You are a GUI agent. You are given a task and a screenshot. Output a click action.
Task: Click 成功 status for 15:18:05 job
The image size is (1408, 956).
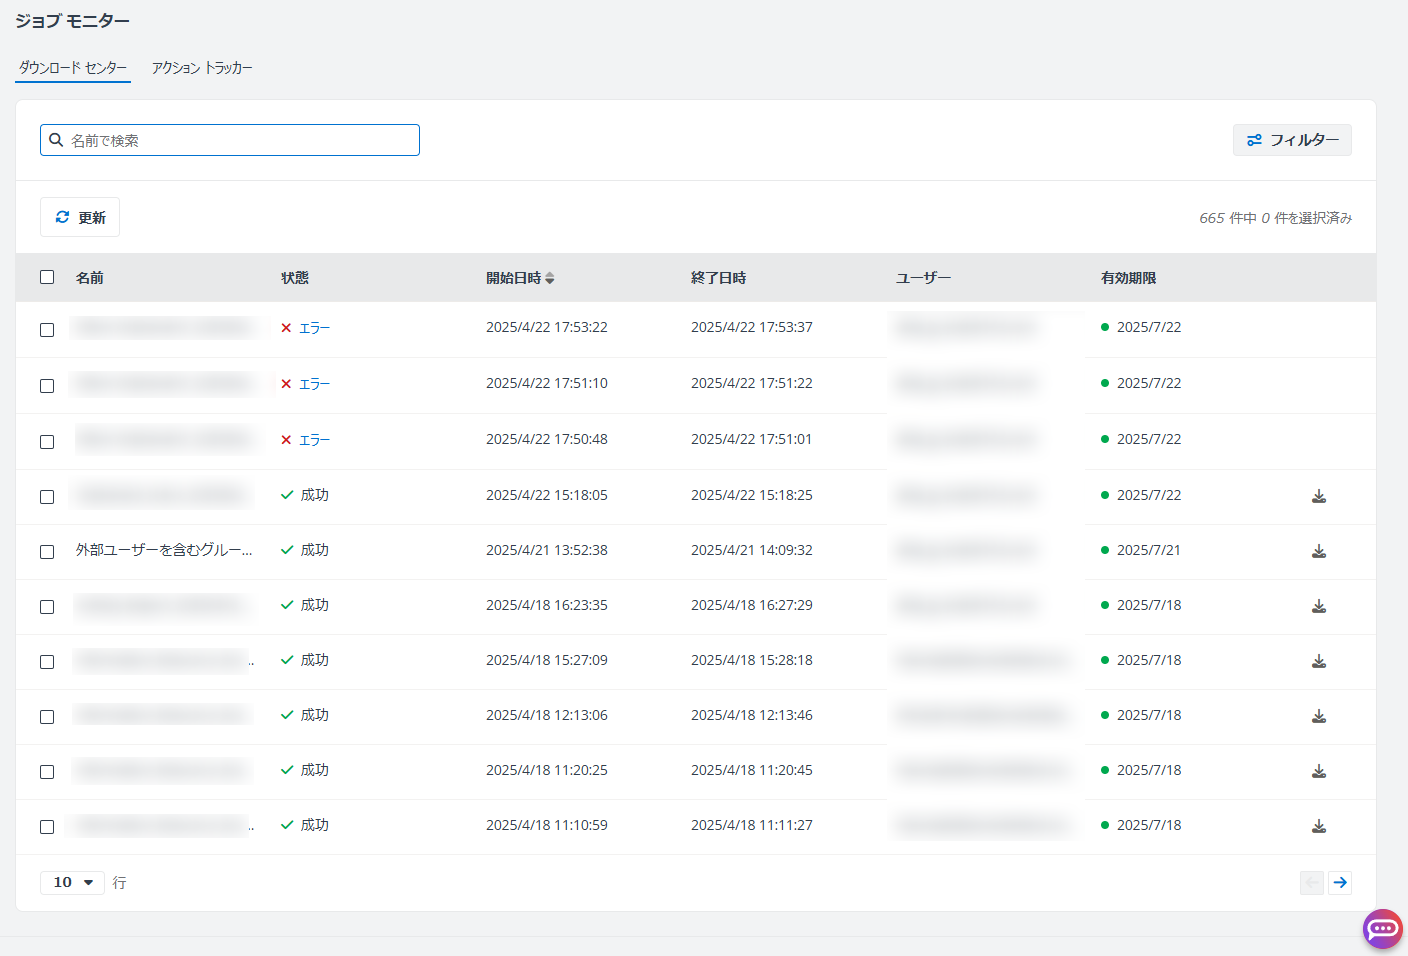coord(315,495)
